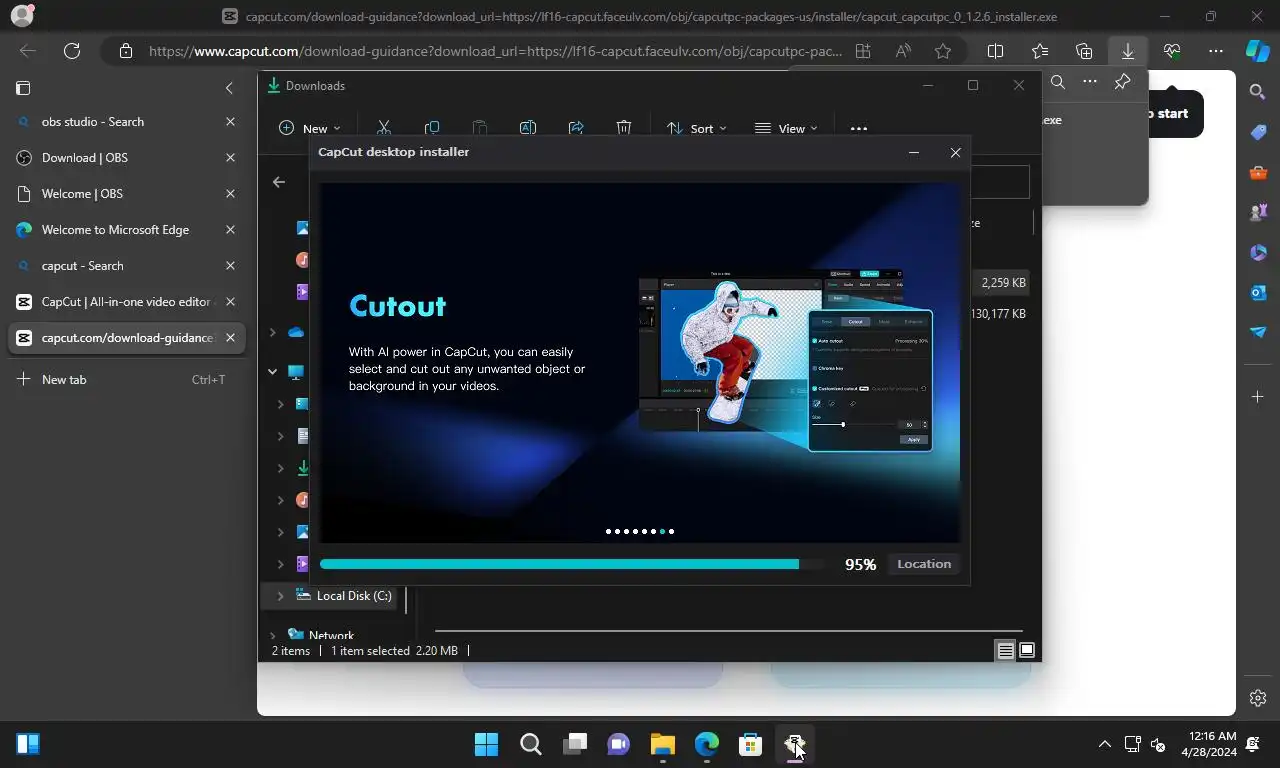Open the Sort dropdown in Explorer

697,128
